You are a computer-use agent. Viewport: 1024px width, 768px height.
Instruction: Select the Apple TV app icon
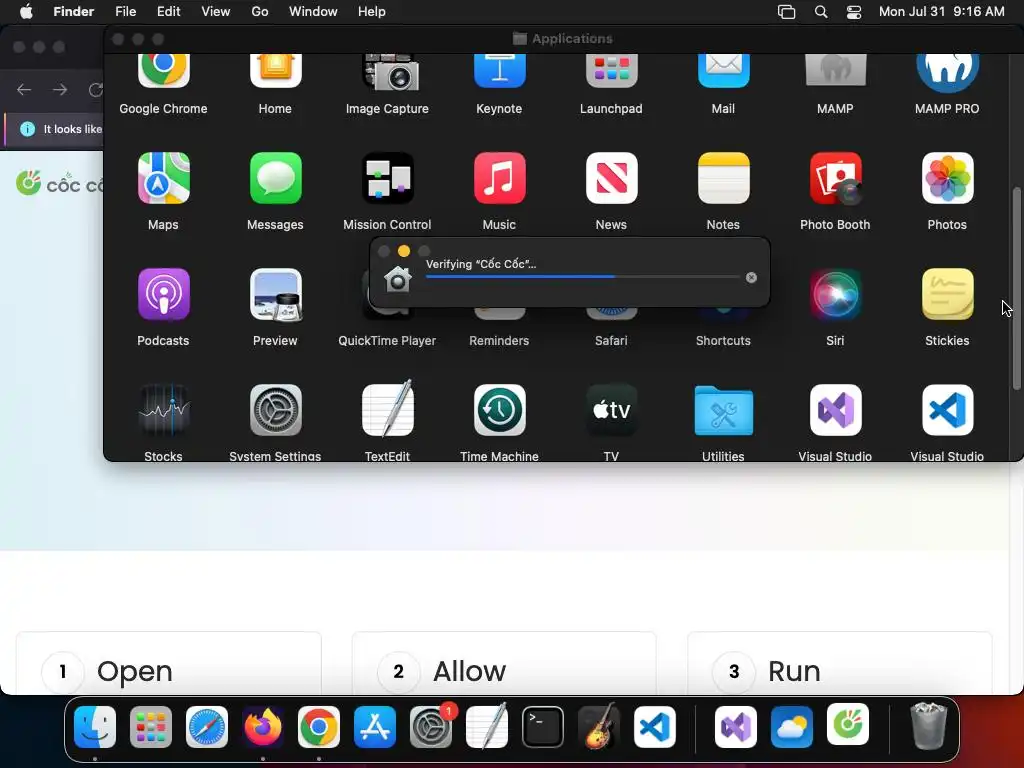[611, 410]
